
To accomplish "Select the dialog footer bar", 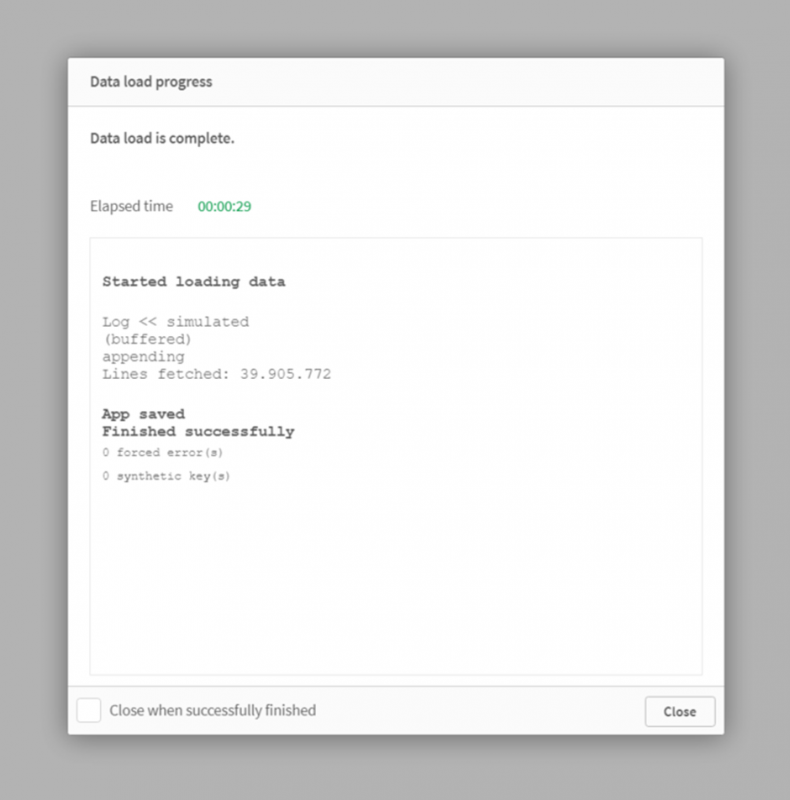I will (400, 711).
